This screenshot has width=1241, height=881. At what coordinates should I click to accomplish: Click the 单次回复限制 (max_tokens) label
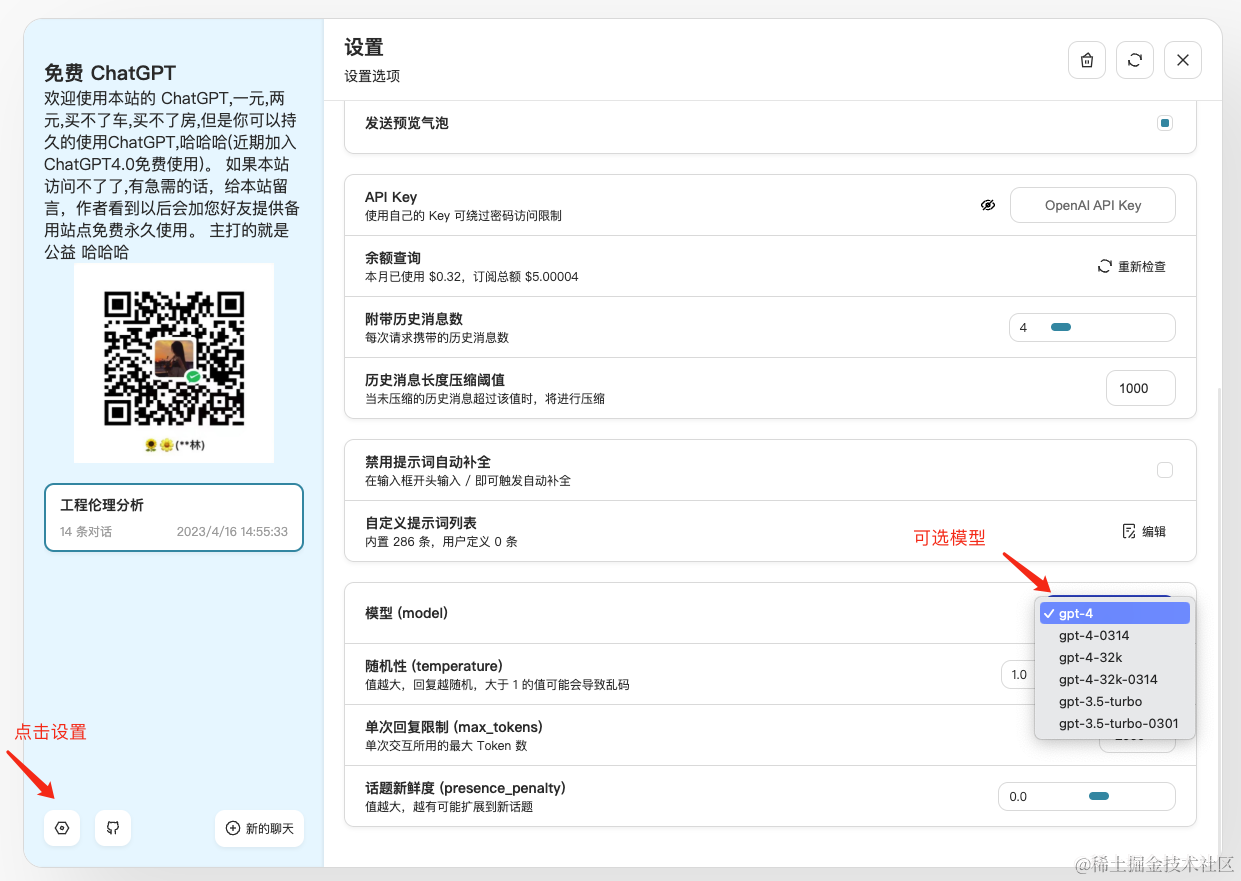454,727
